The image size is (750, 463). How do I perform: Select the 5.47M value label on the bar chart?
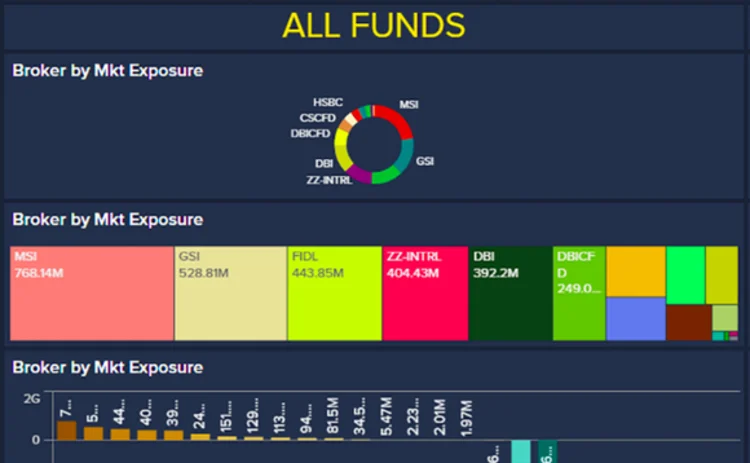click(386, 416)
